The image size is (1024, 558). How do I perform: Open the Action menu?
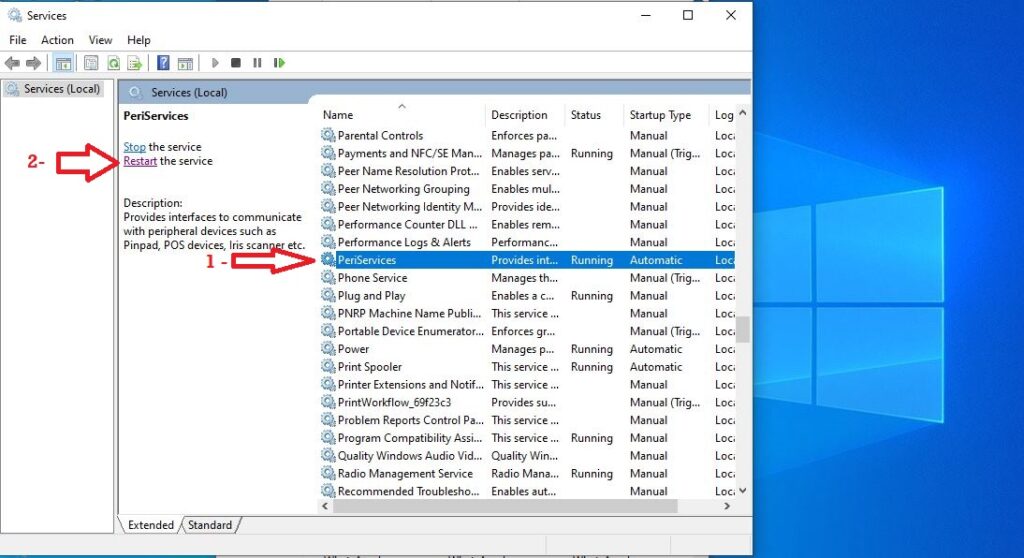pos(57,40)
